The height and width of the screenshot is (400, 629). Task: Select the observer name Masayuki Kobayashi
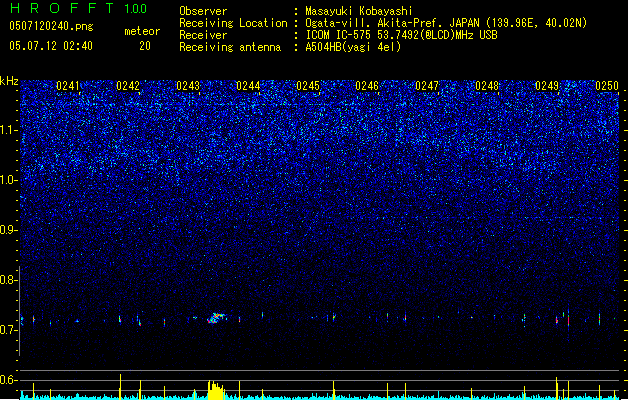point(359,11)
